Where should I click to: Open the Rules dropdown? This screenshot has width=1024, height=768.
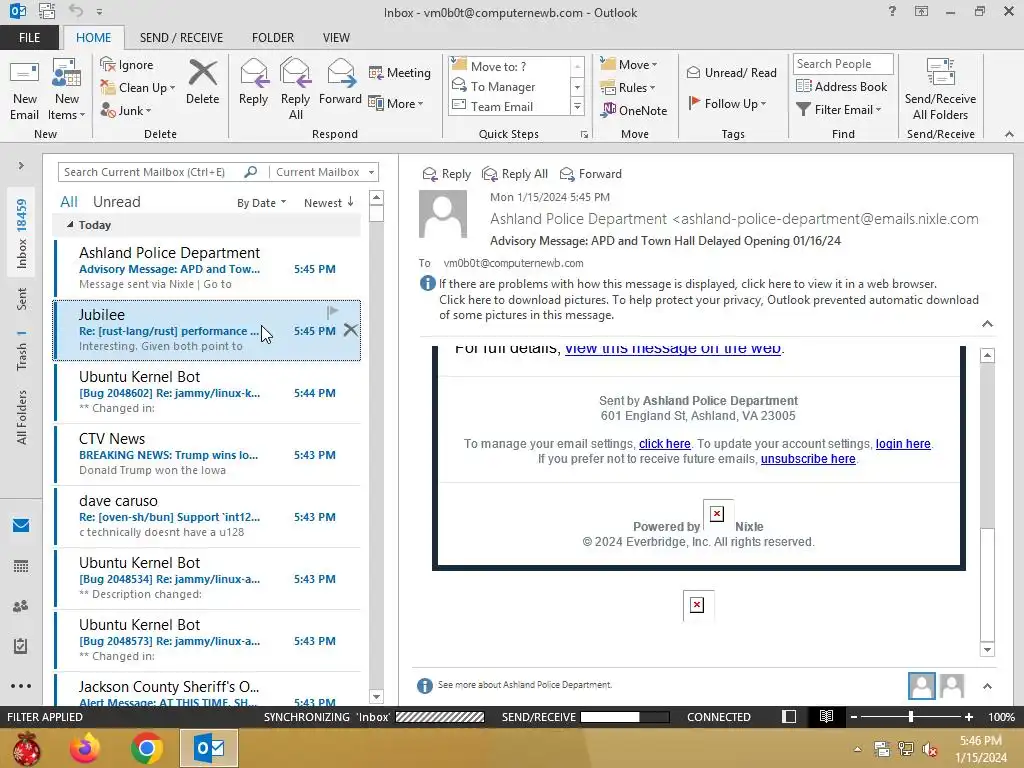coord(628,88)
